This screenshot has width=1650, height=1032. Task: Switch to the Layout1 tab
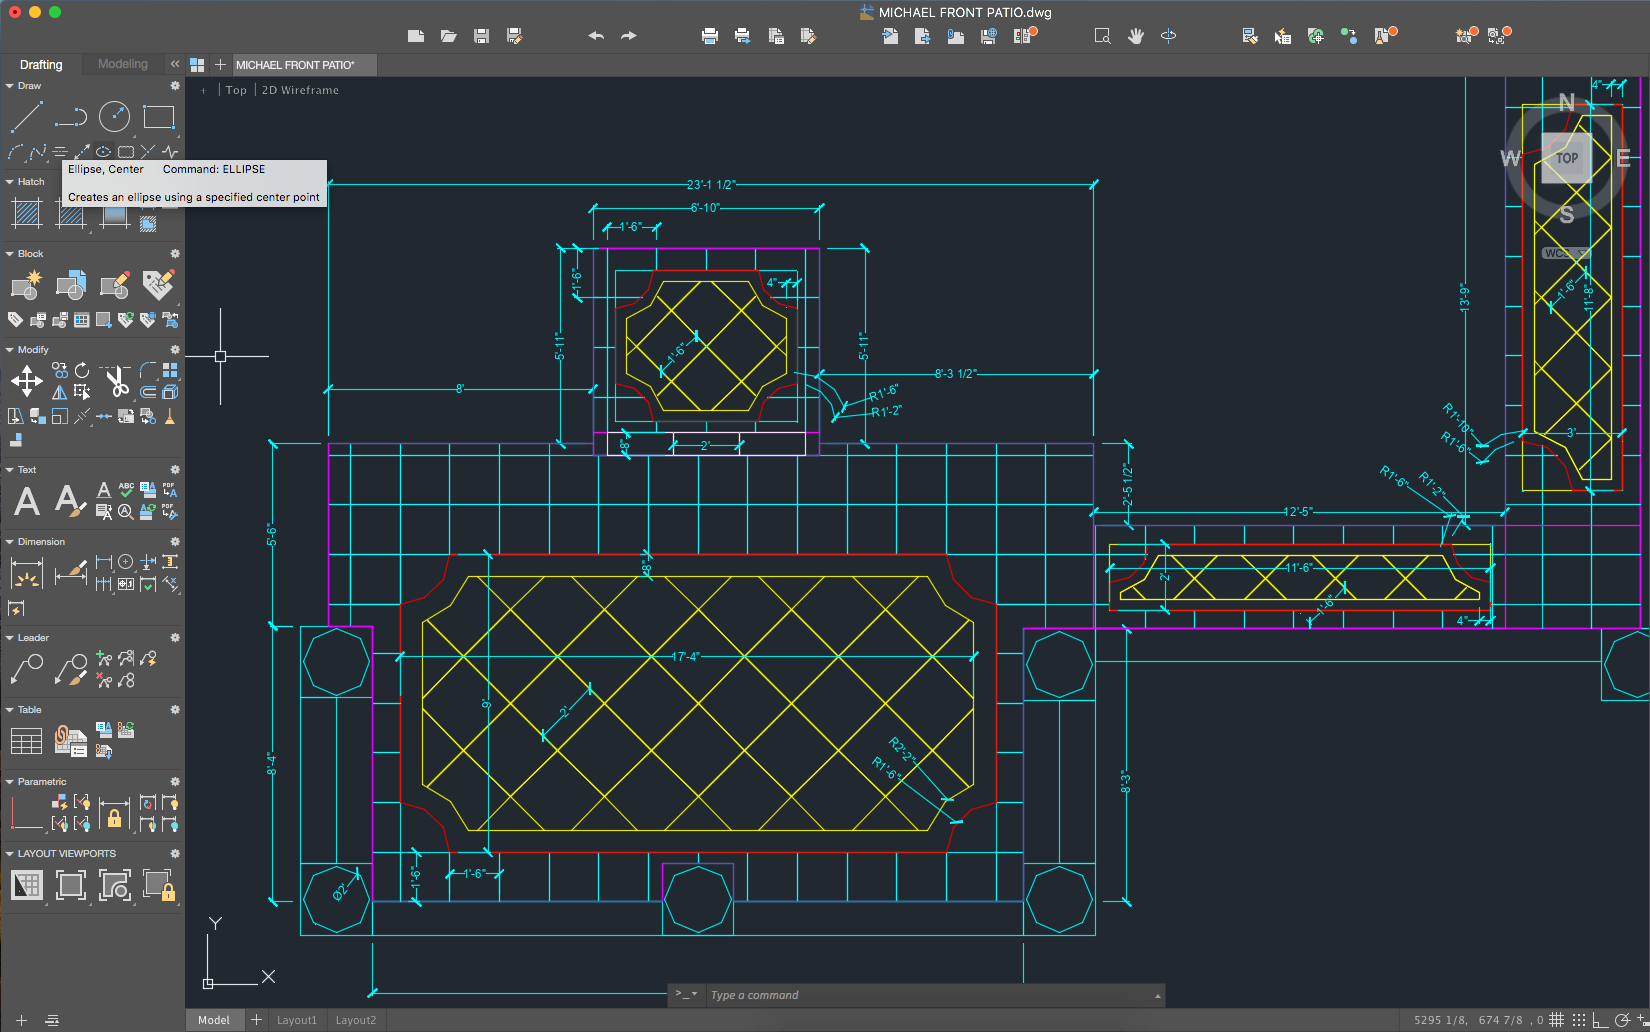(297, 1020)
